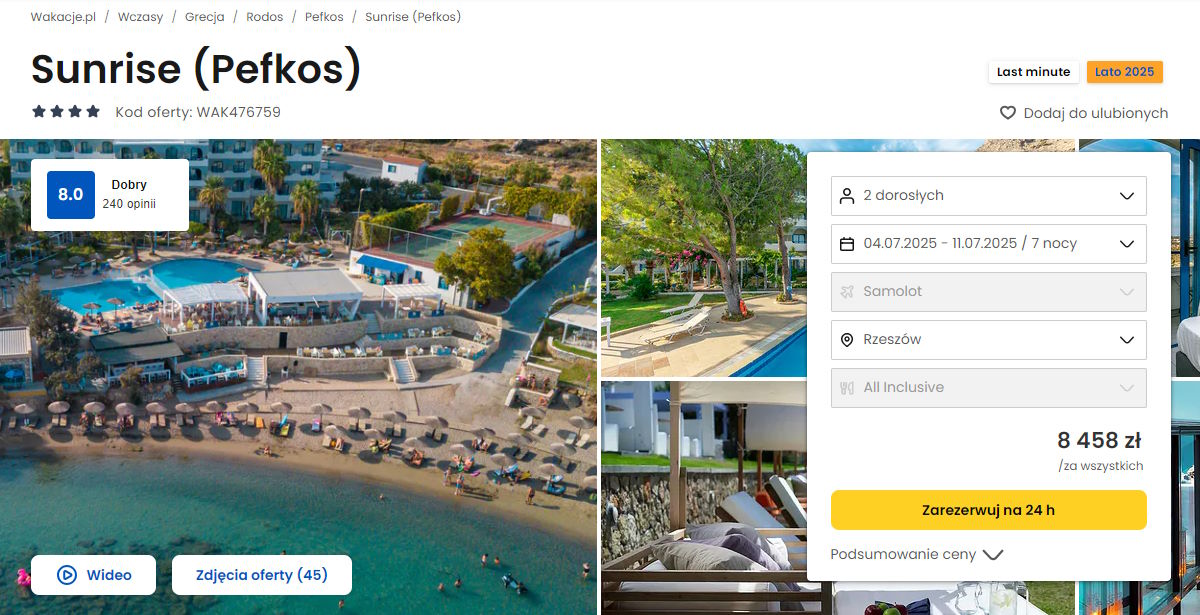The height and width of the screenshot is (615, 1200).
Task: Click the cutlery icon by All Inclusive
Action: (847, 387)
